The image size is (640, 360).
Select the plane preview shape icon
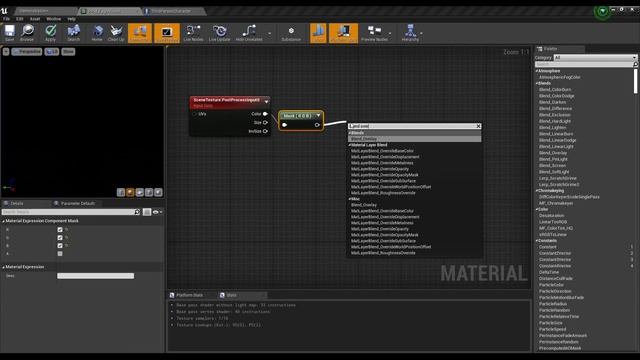(x=140, y=192)
